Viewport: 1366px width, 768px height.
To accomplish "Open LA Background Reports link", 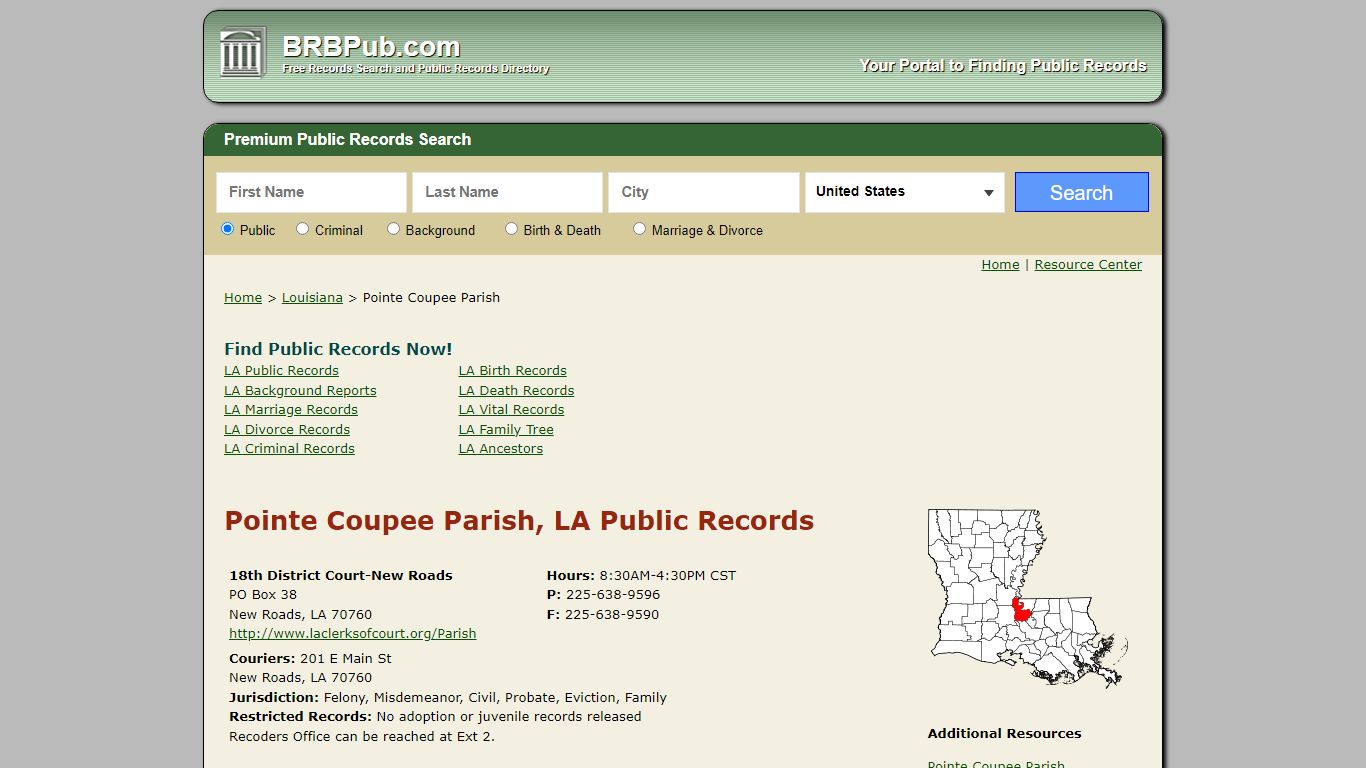I will (x=300, y=391).
